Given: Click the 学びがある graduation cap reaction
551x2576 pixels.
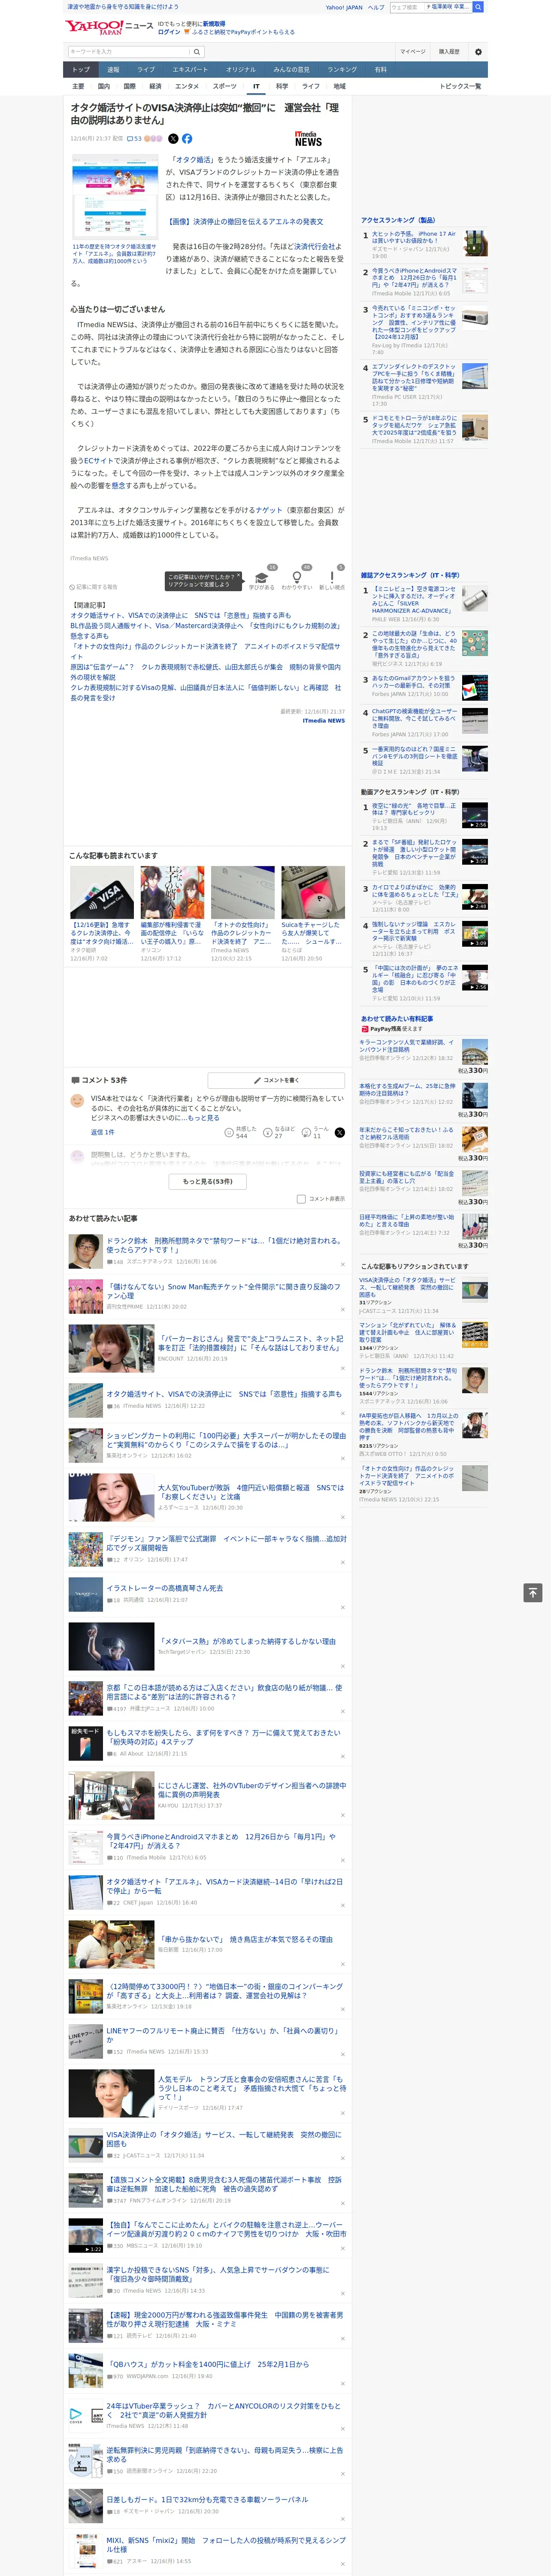Looking at the screenshot, I should point(262,579).
